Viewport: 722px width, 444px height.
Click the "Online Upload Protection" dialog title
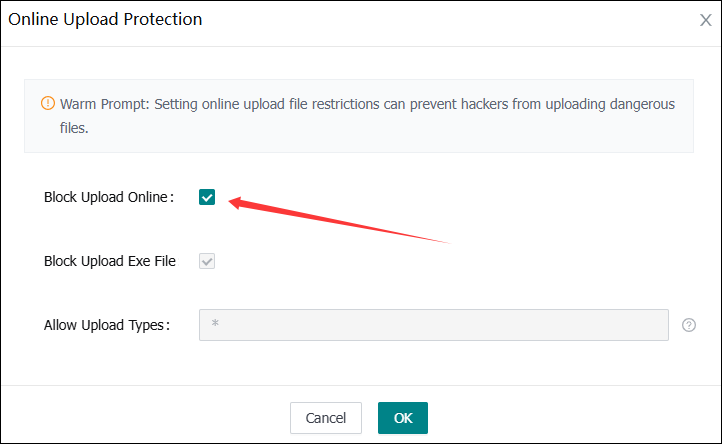(105, 19)
